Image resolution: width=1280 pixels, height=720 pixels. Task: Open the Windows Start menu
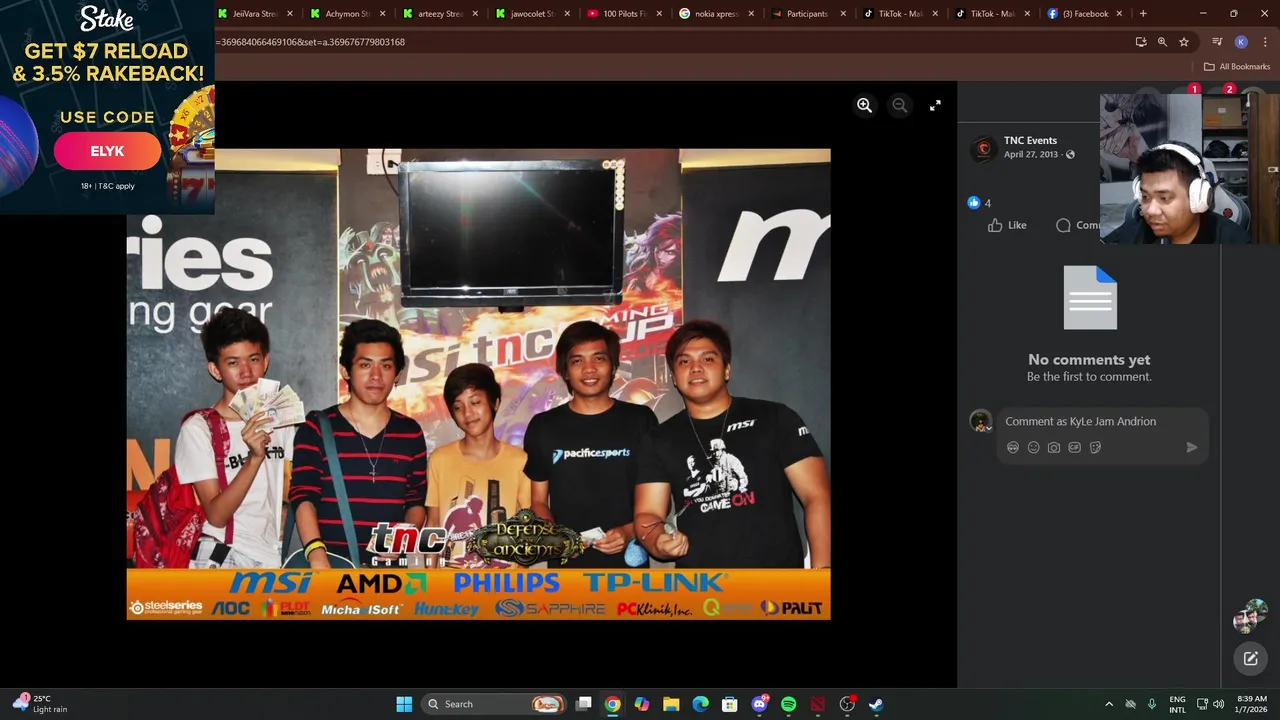(404, 704)
